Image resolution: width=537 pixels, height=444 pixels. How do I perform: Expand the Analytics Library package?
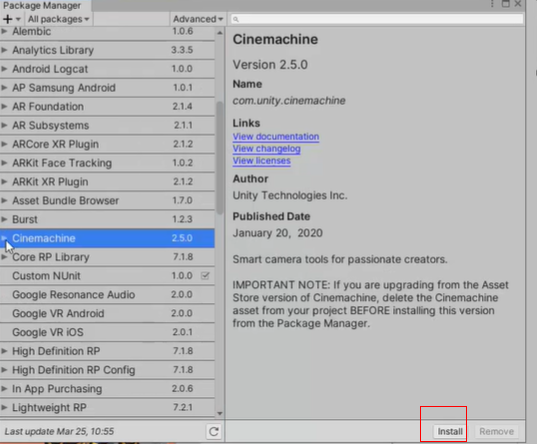click(4, 50)
